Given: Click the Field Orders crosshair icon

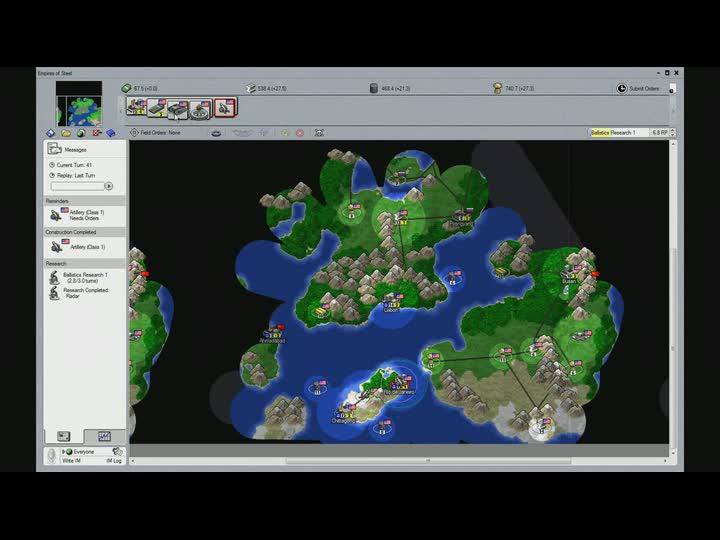Looking at the screenshot, I should click(x=134, y=133).
